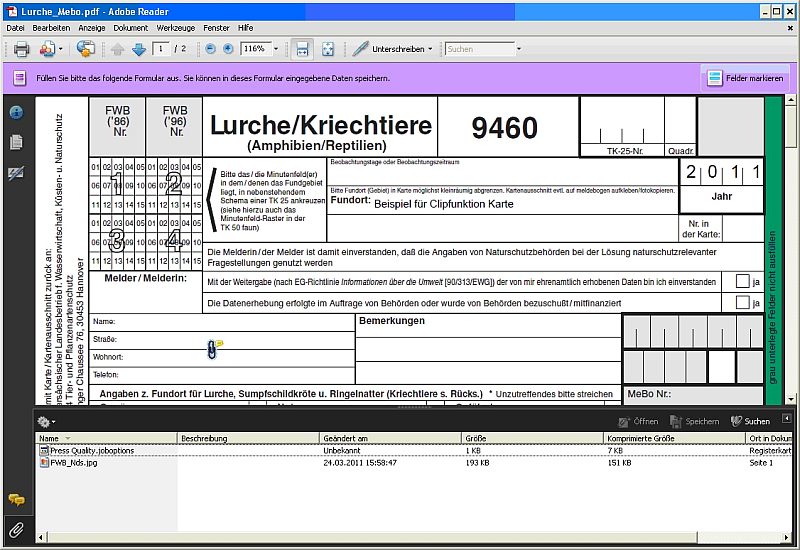Check the first 'ja' checkbox for Weitergabe
The width and height of the screenshot is (800, 550).
pyautogui.click(x=742, y=281)
